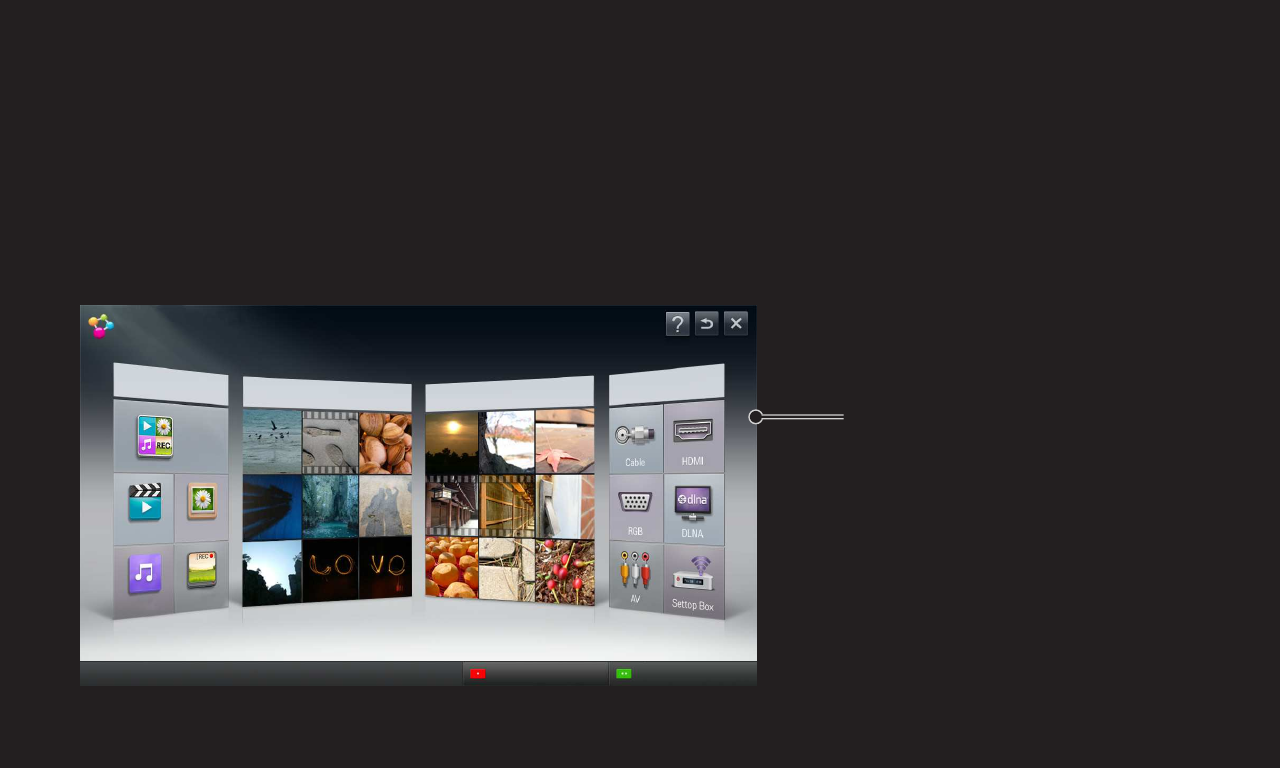Click the question mark help button
Screen dimensions: 1280x768
(x=677, y=324)
